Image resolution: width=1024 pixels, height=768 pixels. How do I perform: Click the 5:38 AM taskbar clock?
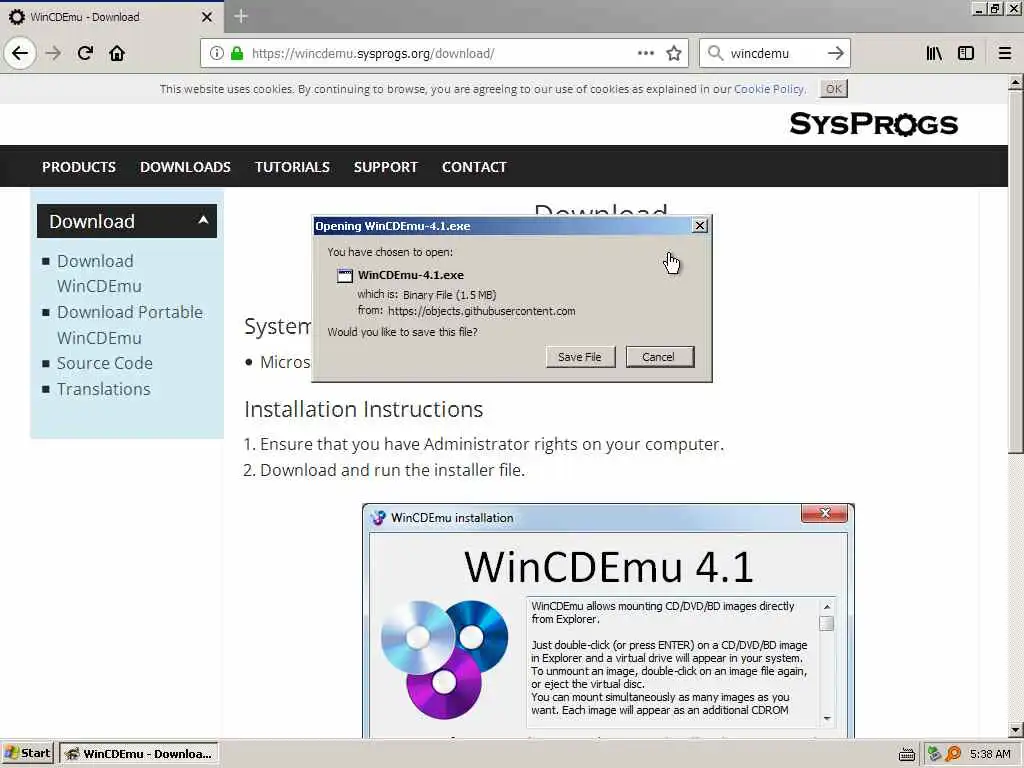coord(990,754)
